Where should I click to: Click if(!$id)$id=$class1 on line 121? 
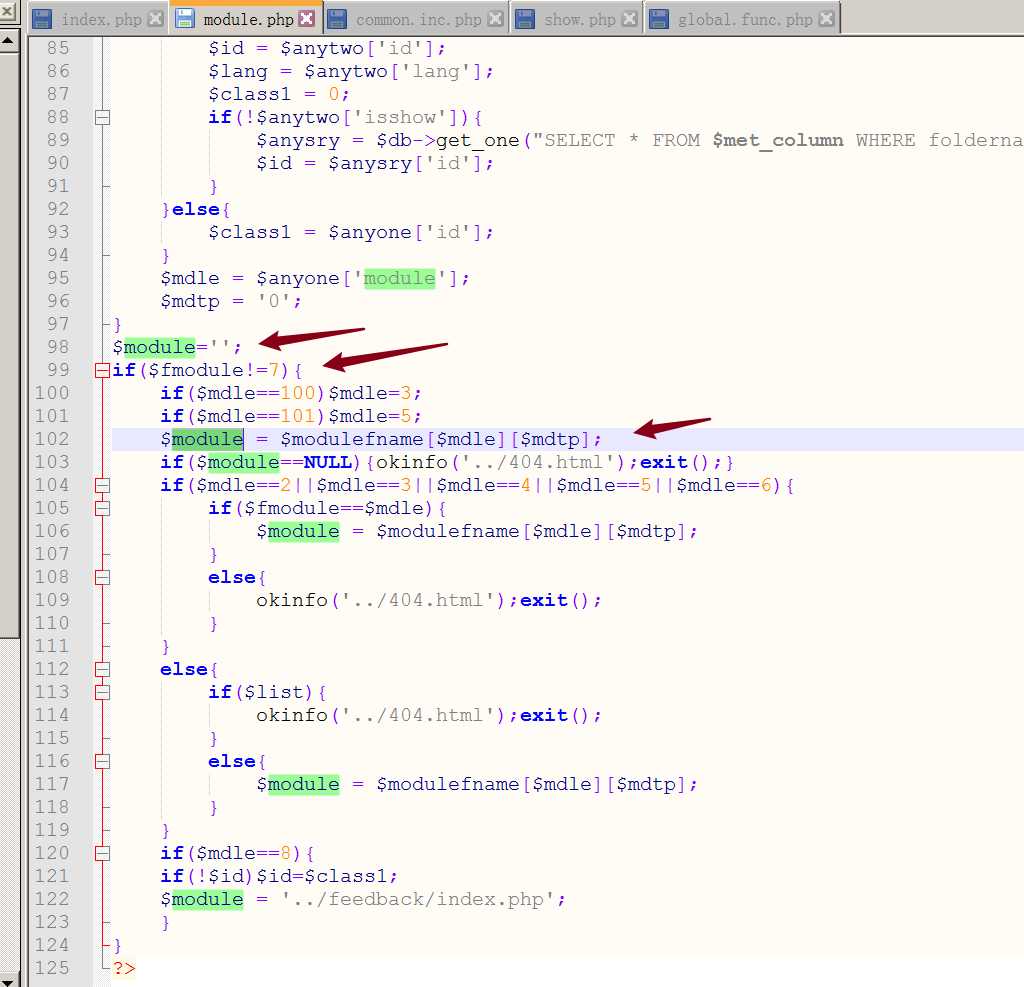[279, 876]
